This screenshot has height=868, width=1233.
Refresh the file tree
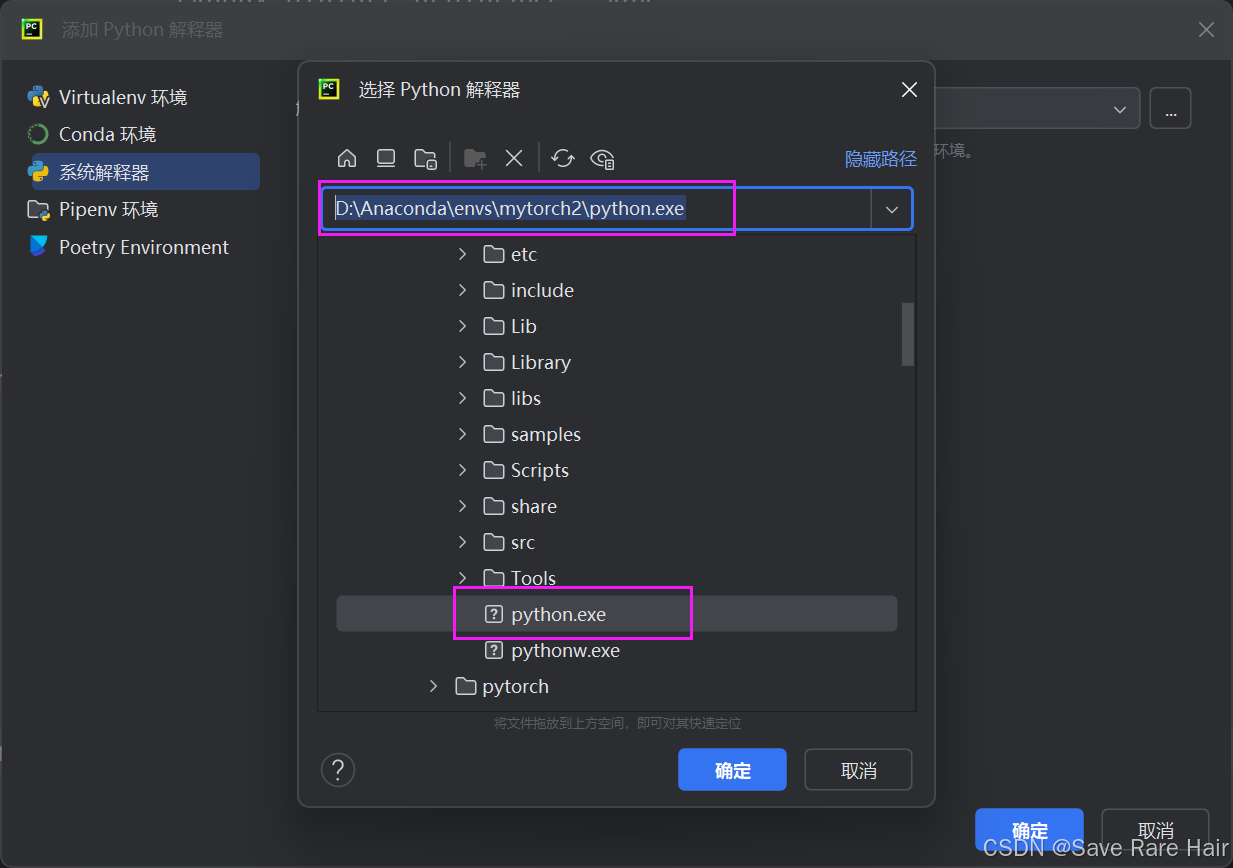pyautogui.click(x=563, y=158)
